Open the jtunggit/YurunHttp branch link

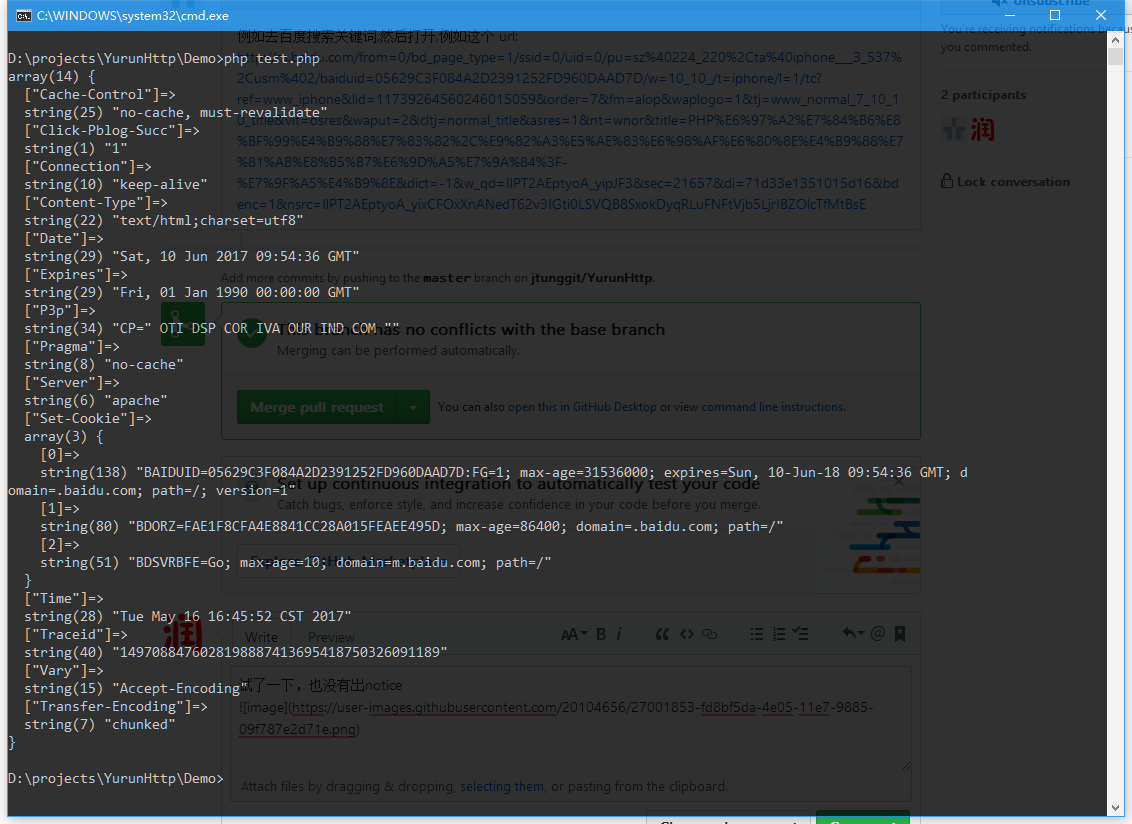pos(591,278)
